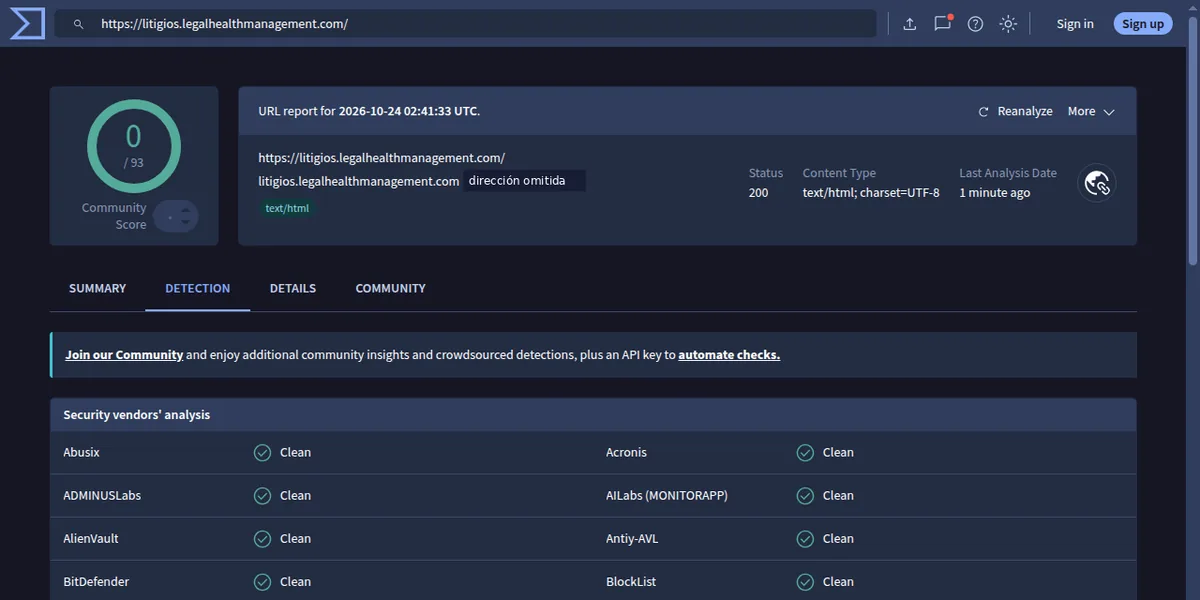Click the Sign in link
Screen dimensions: 1200x600
click(1075, 24)
